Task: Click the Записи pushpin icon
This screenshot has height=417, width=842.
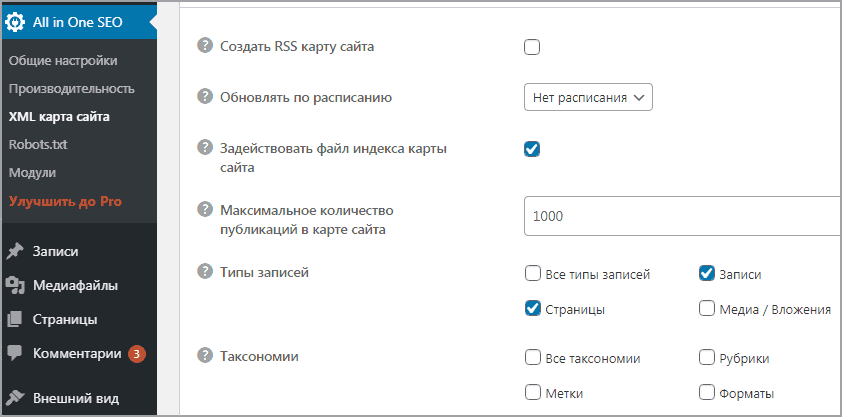Action: coord(15,252)
